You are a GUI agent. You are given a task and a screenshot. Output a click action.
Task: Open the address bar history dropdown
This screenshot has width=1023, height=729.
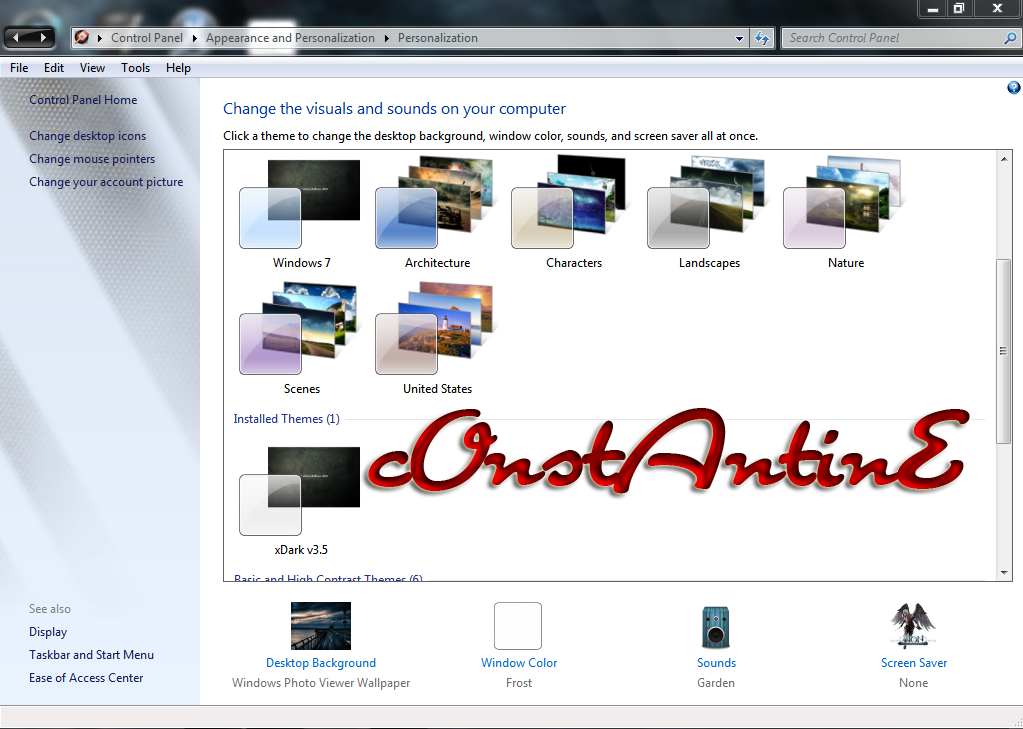point(739,39)
